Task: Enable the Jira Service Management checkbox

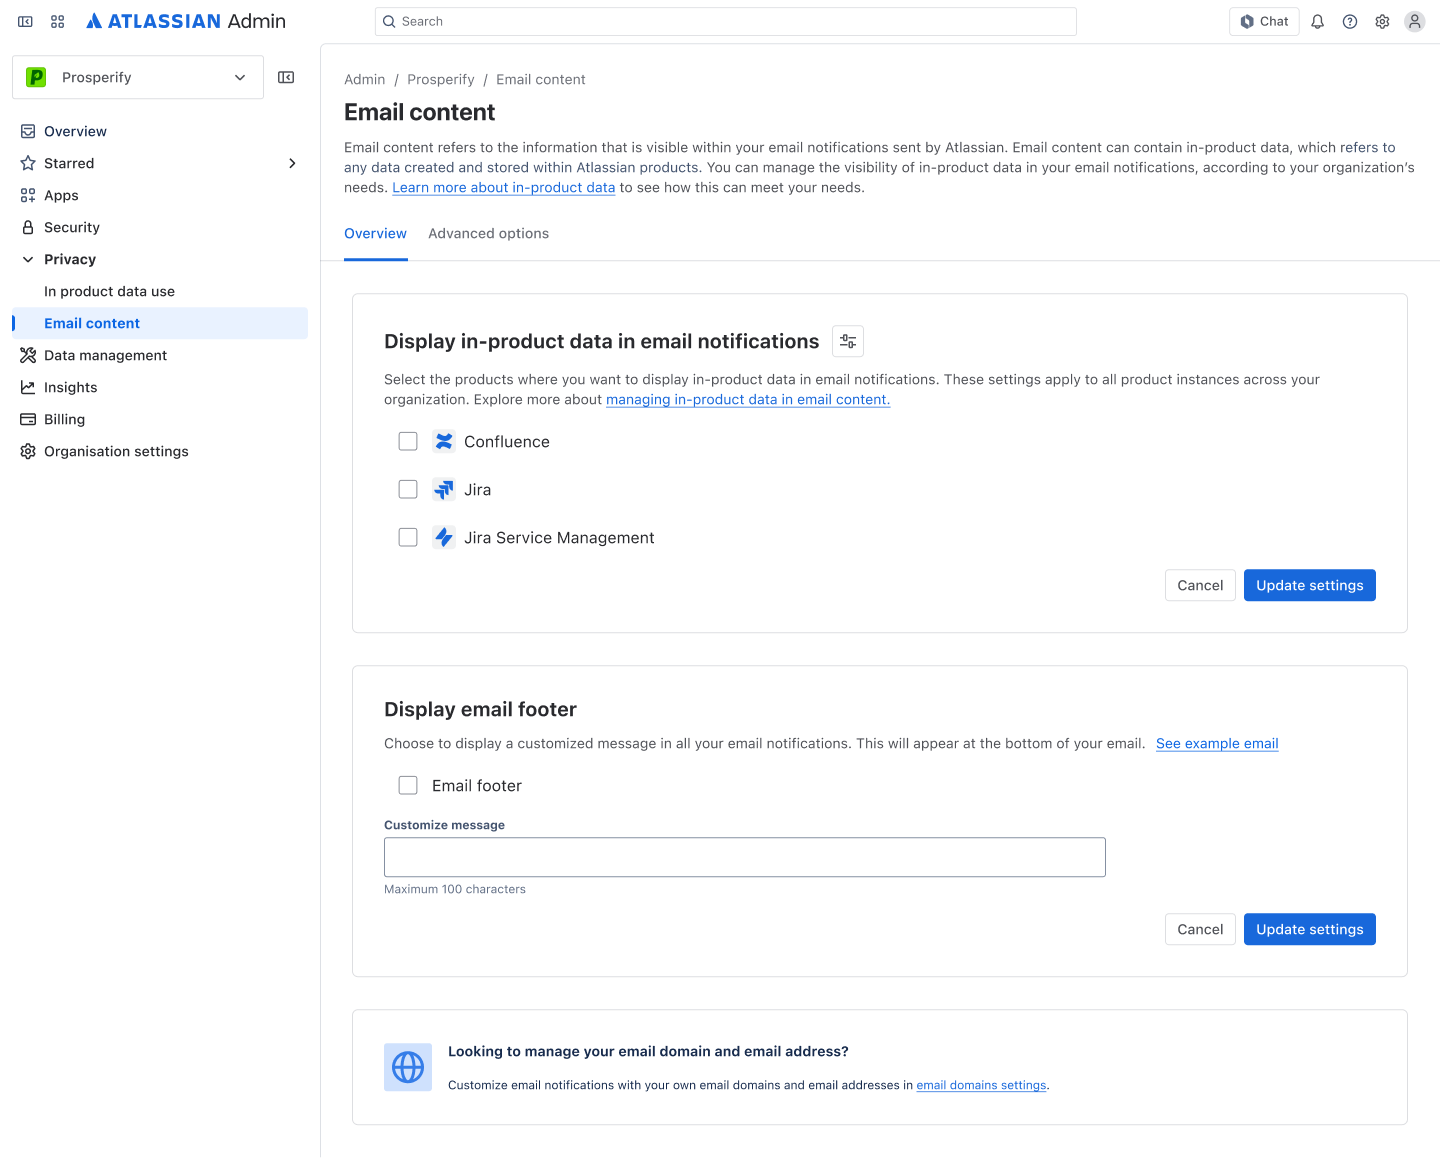Action: 408,537
